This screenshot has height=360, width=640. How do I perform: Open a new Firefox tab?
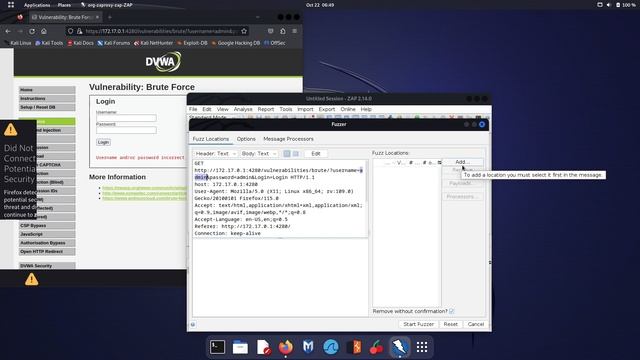[x=109, y=17]
